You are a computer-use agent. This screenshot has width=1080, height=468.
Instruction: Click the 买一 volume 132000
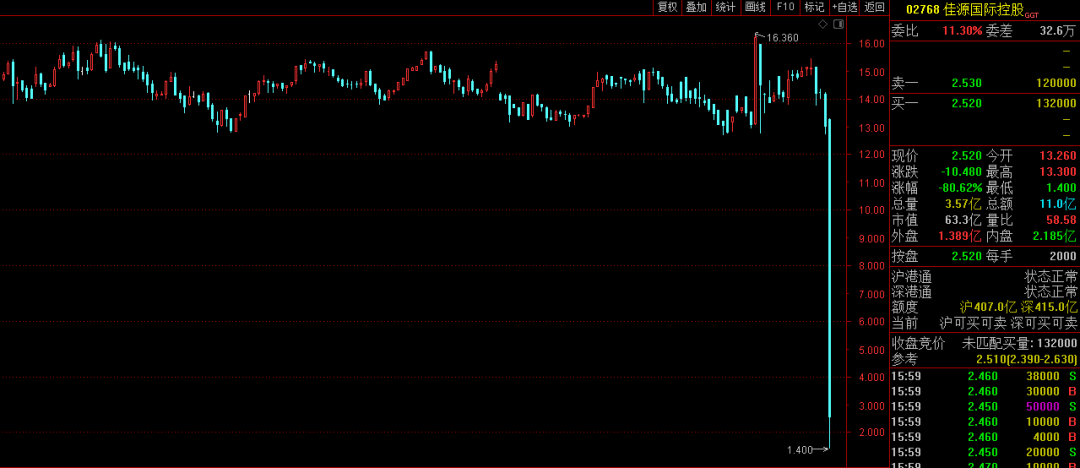pyautogui.click(x=1056, y=103)
